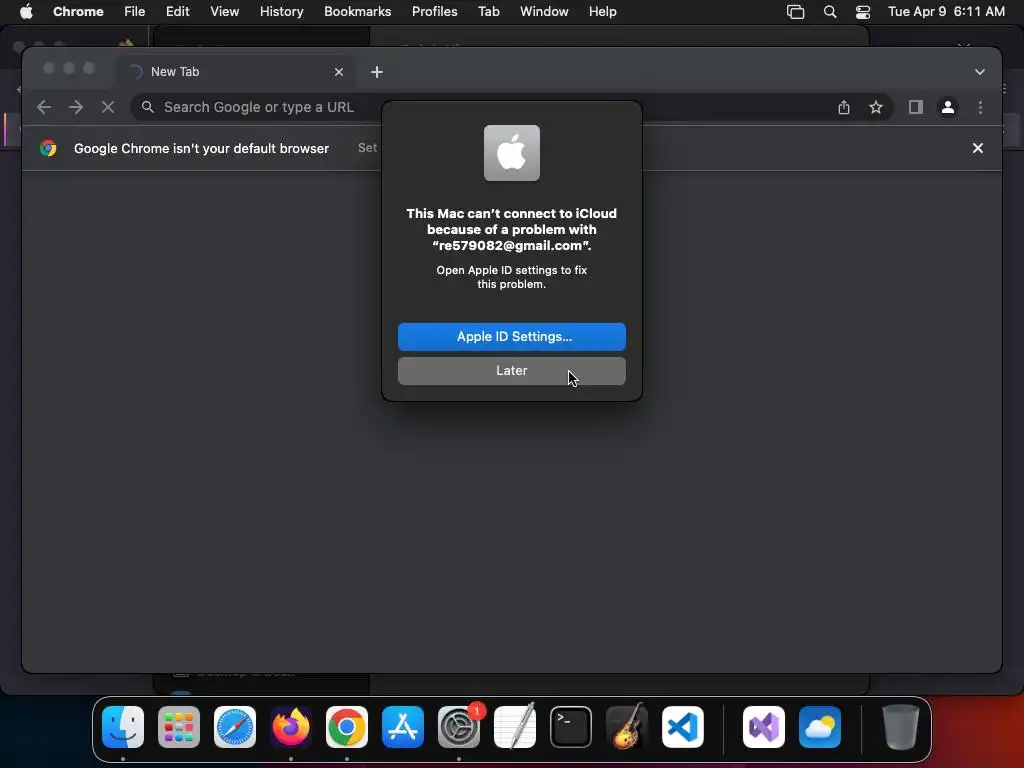The image size is (1024, 768).
Task: Open the Tab menu
Action: click(x=488, y=11)
